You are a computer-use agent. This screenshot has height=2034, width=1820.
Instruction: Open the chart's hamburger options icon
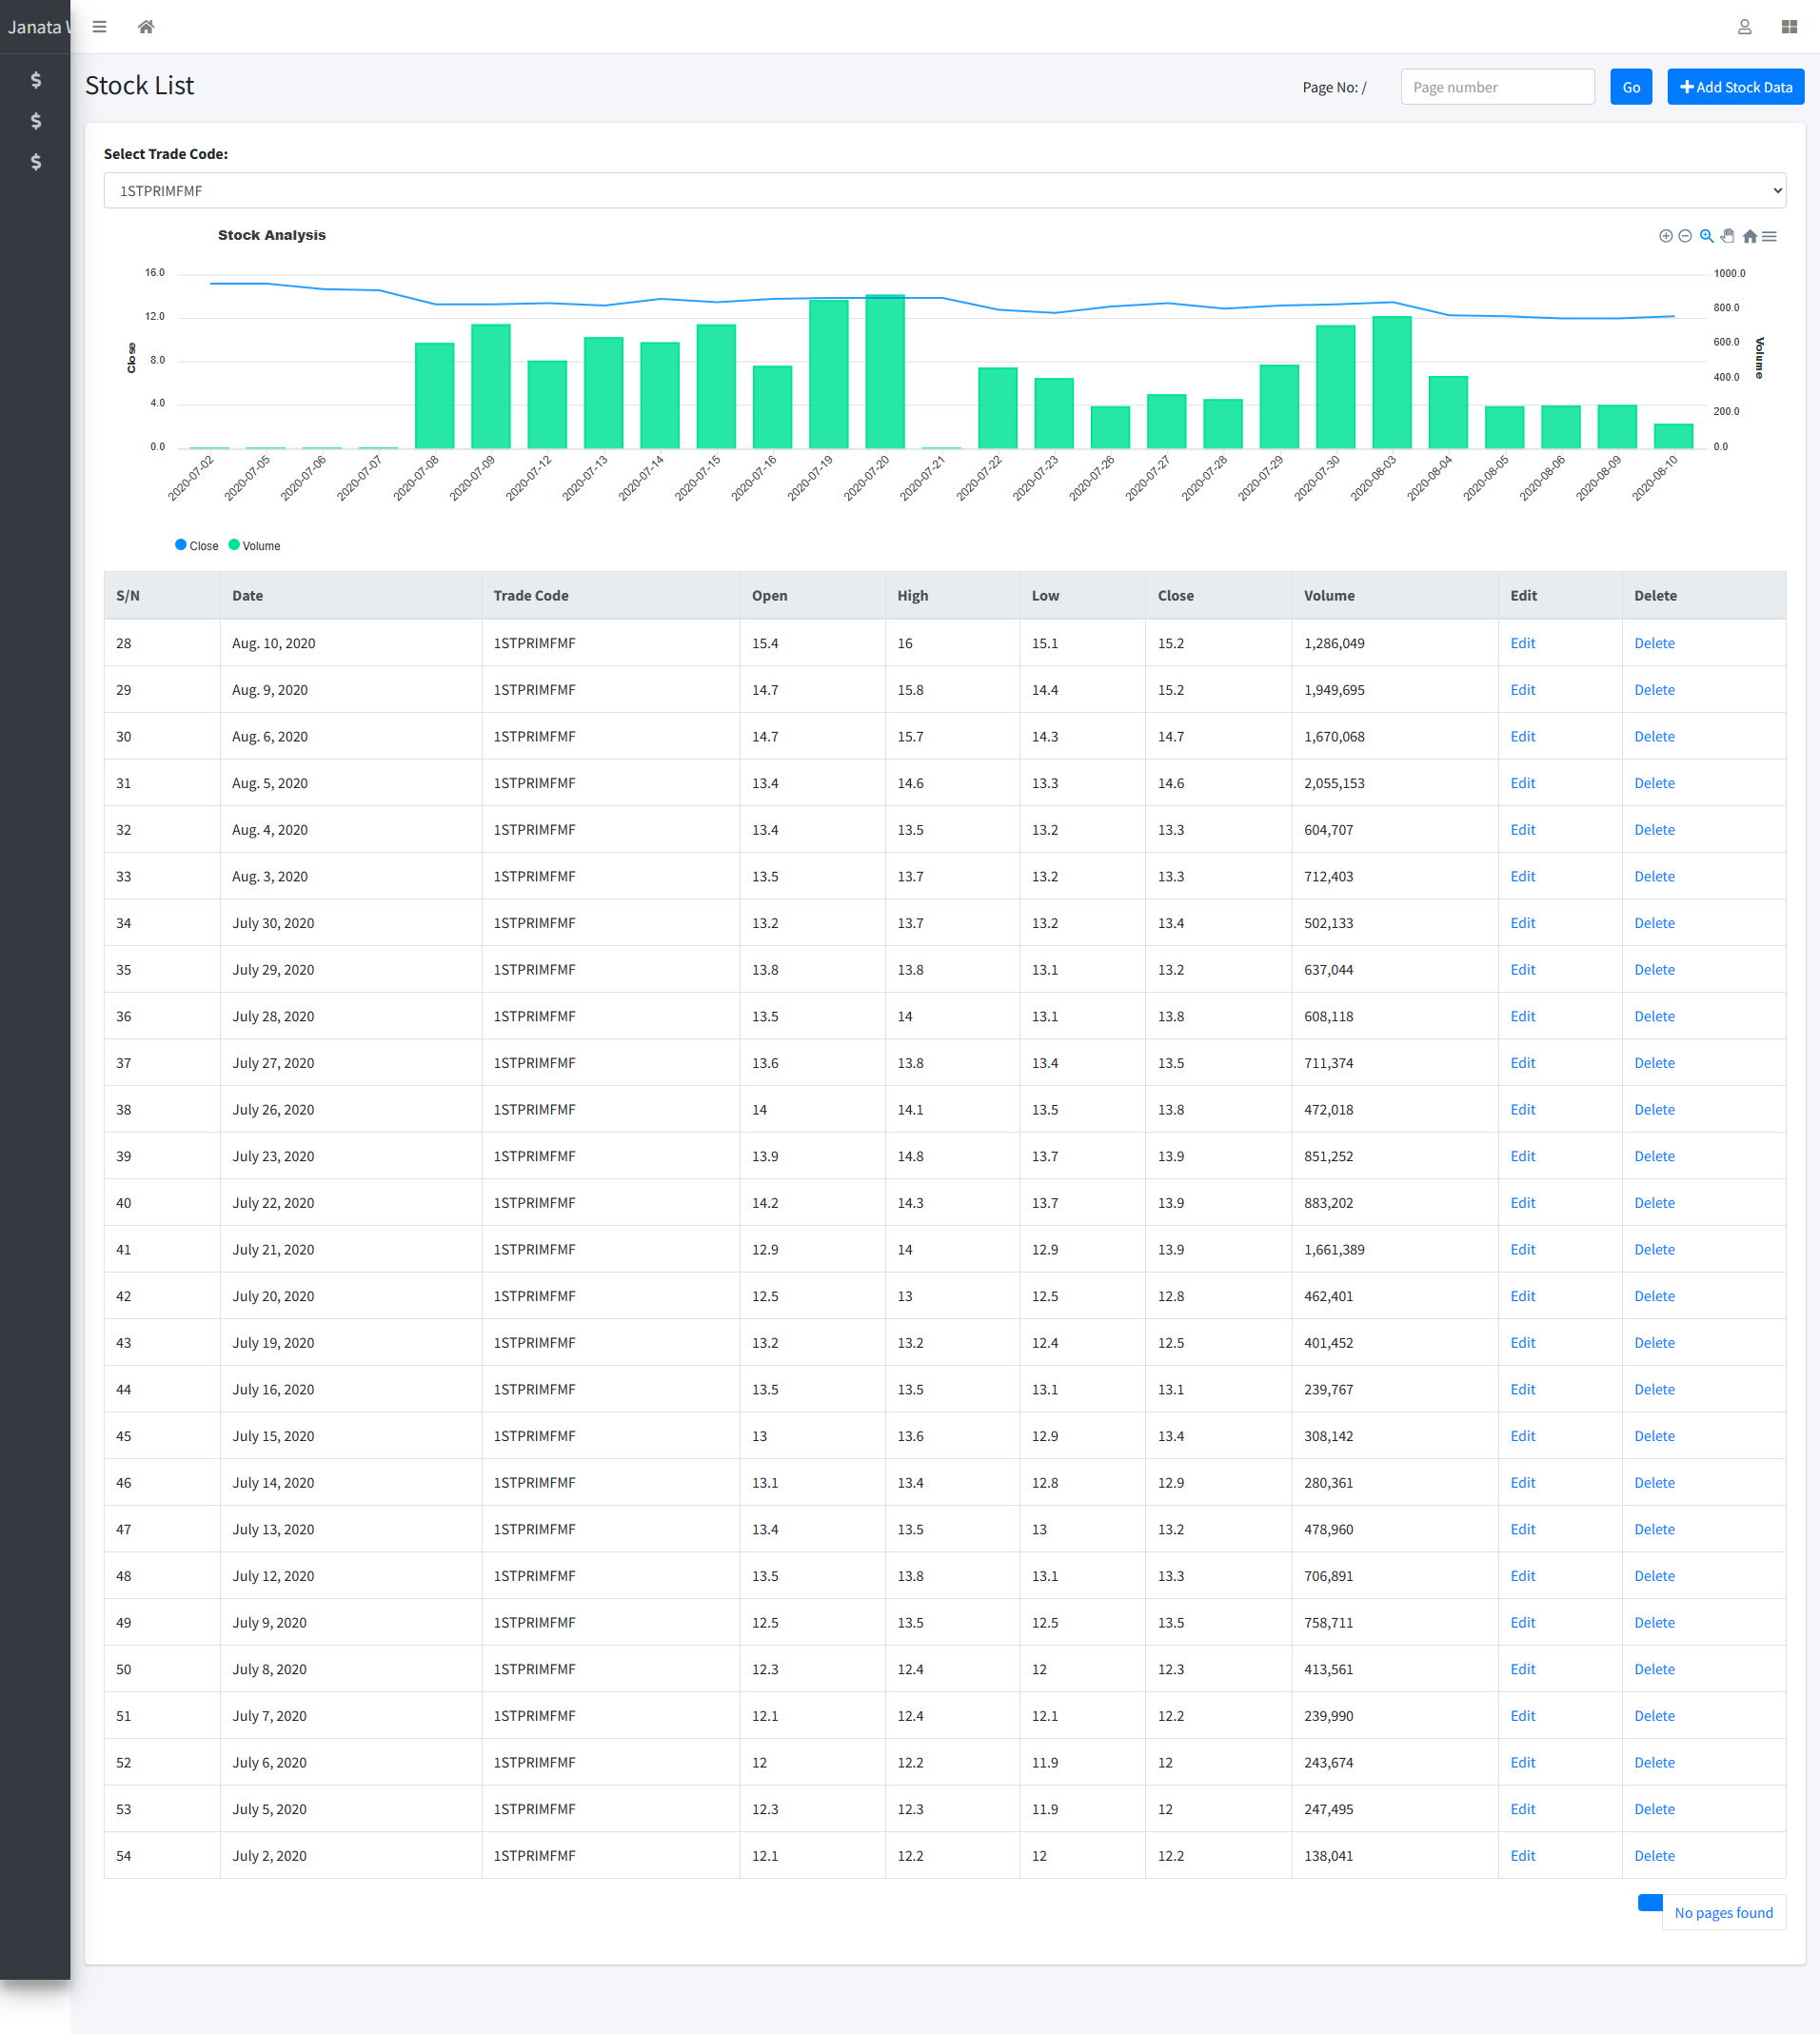click(1770, 236)
